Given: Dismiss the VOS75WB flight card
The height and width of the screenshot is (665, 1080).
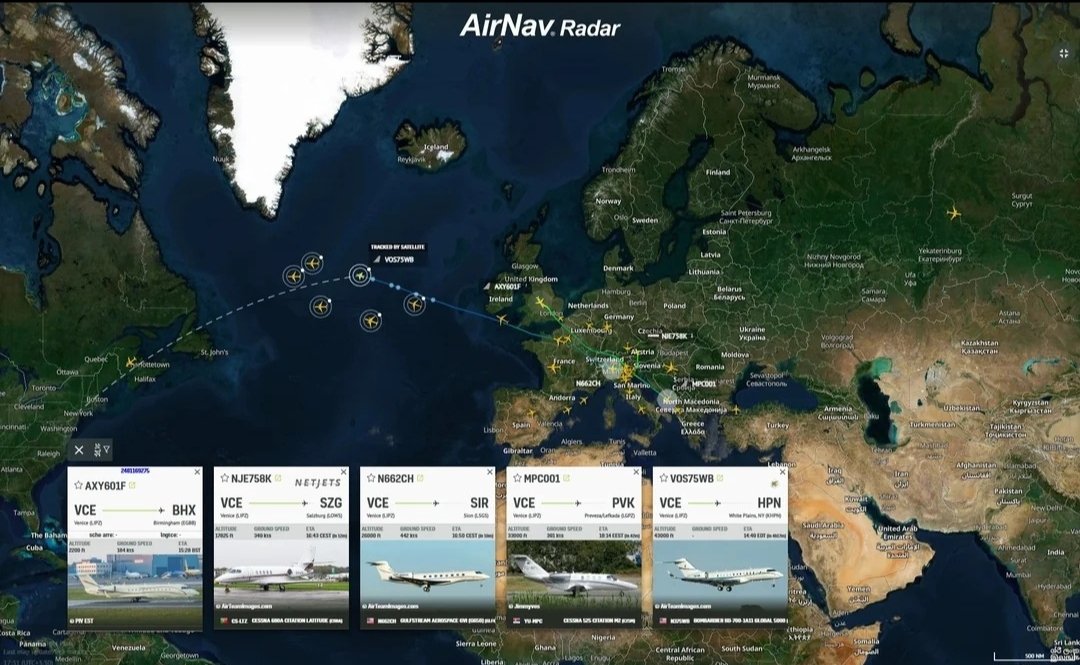Looking at the screenshot, I should [782, 472].
